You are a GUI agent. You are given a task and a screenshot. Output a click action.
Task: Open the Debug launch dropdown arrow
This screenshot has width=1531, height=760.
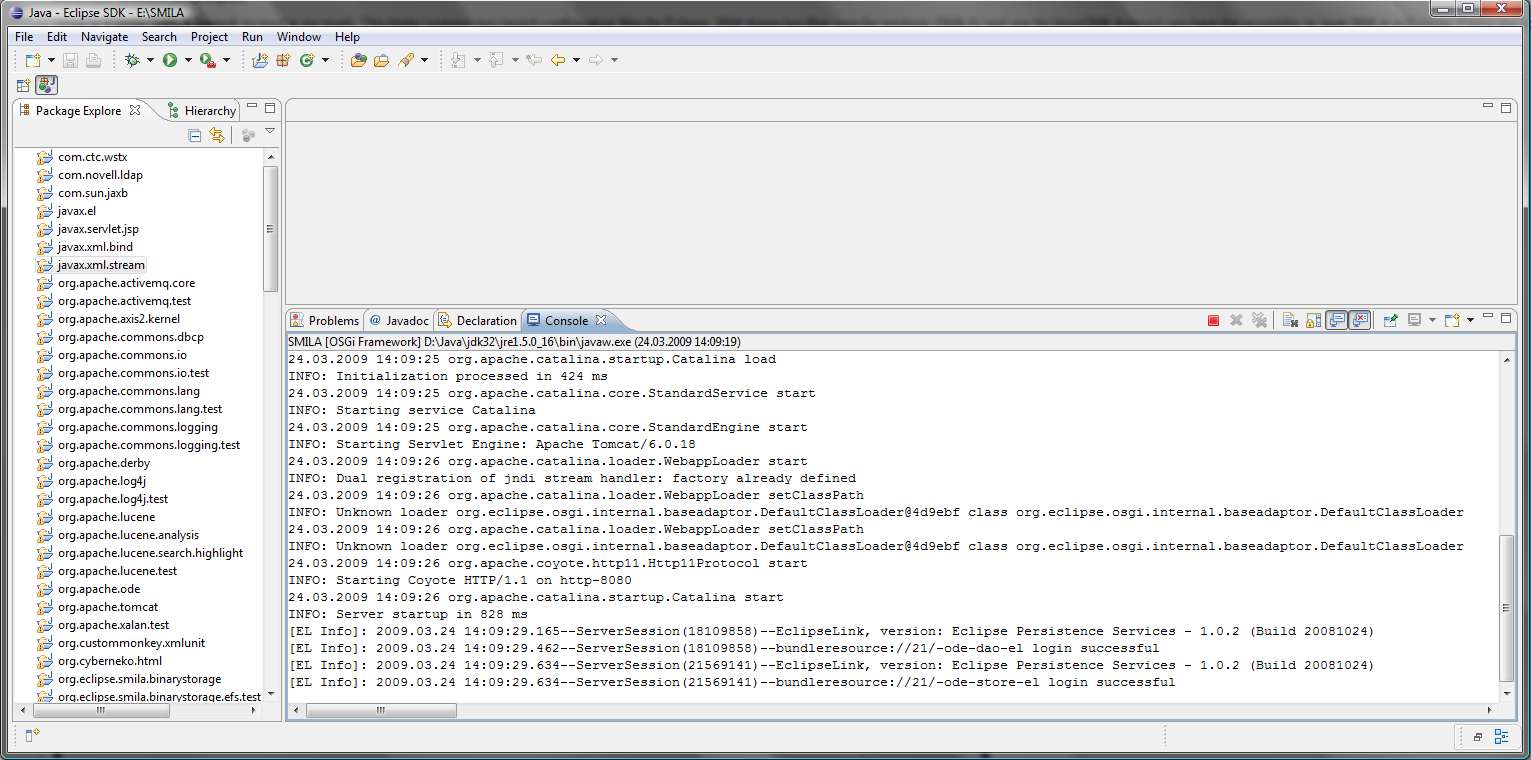[149, 61]
